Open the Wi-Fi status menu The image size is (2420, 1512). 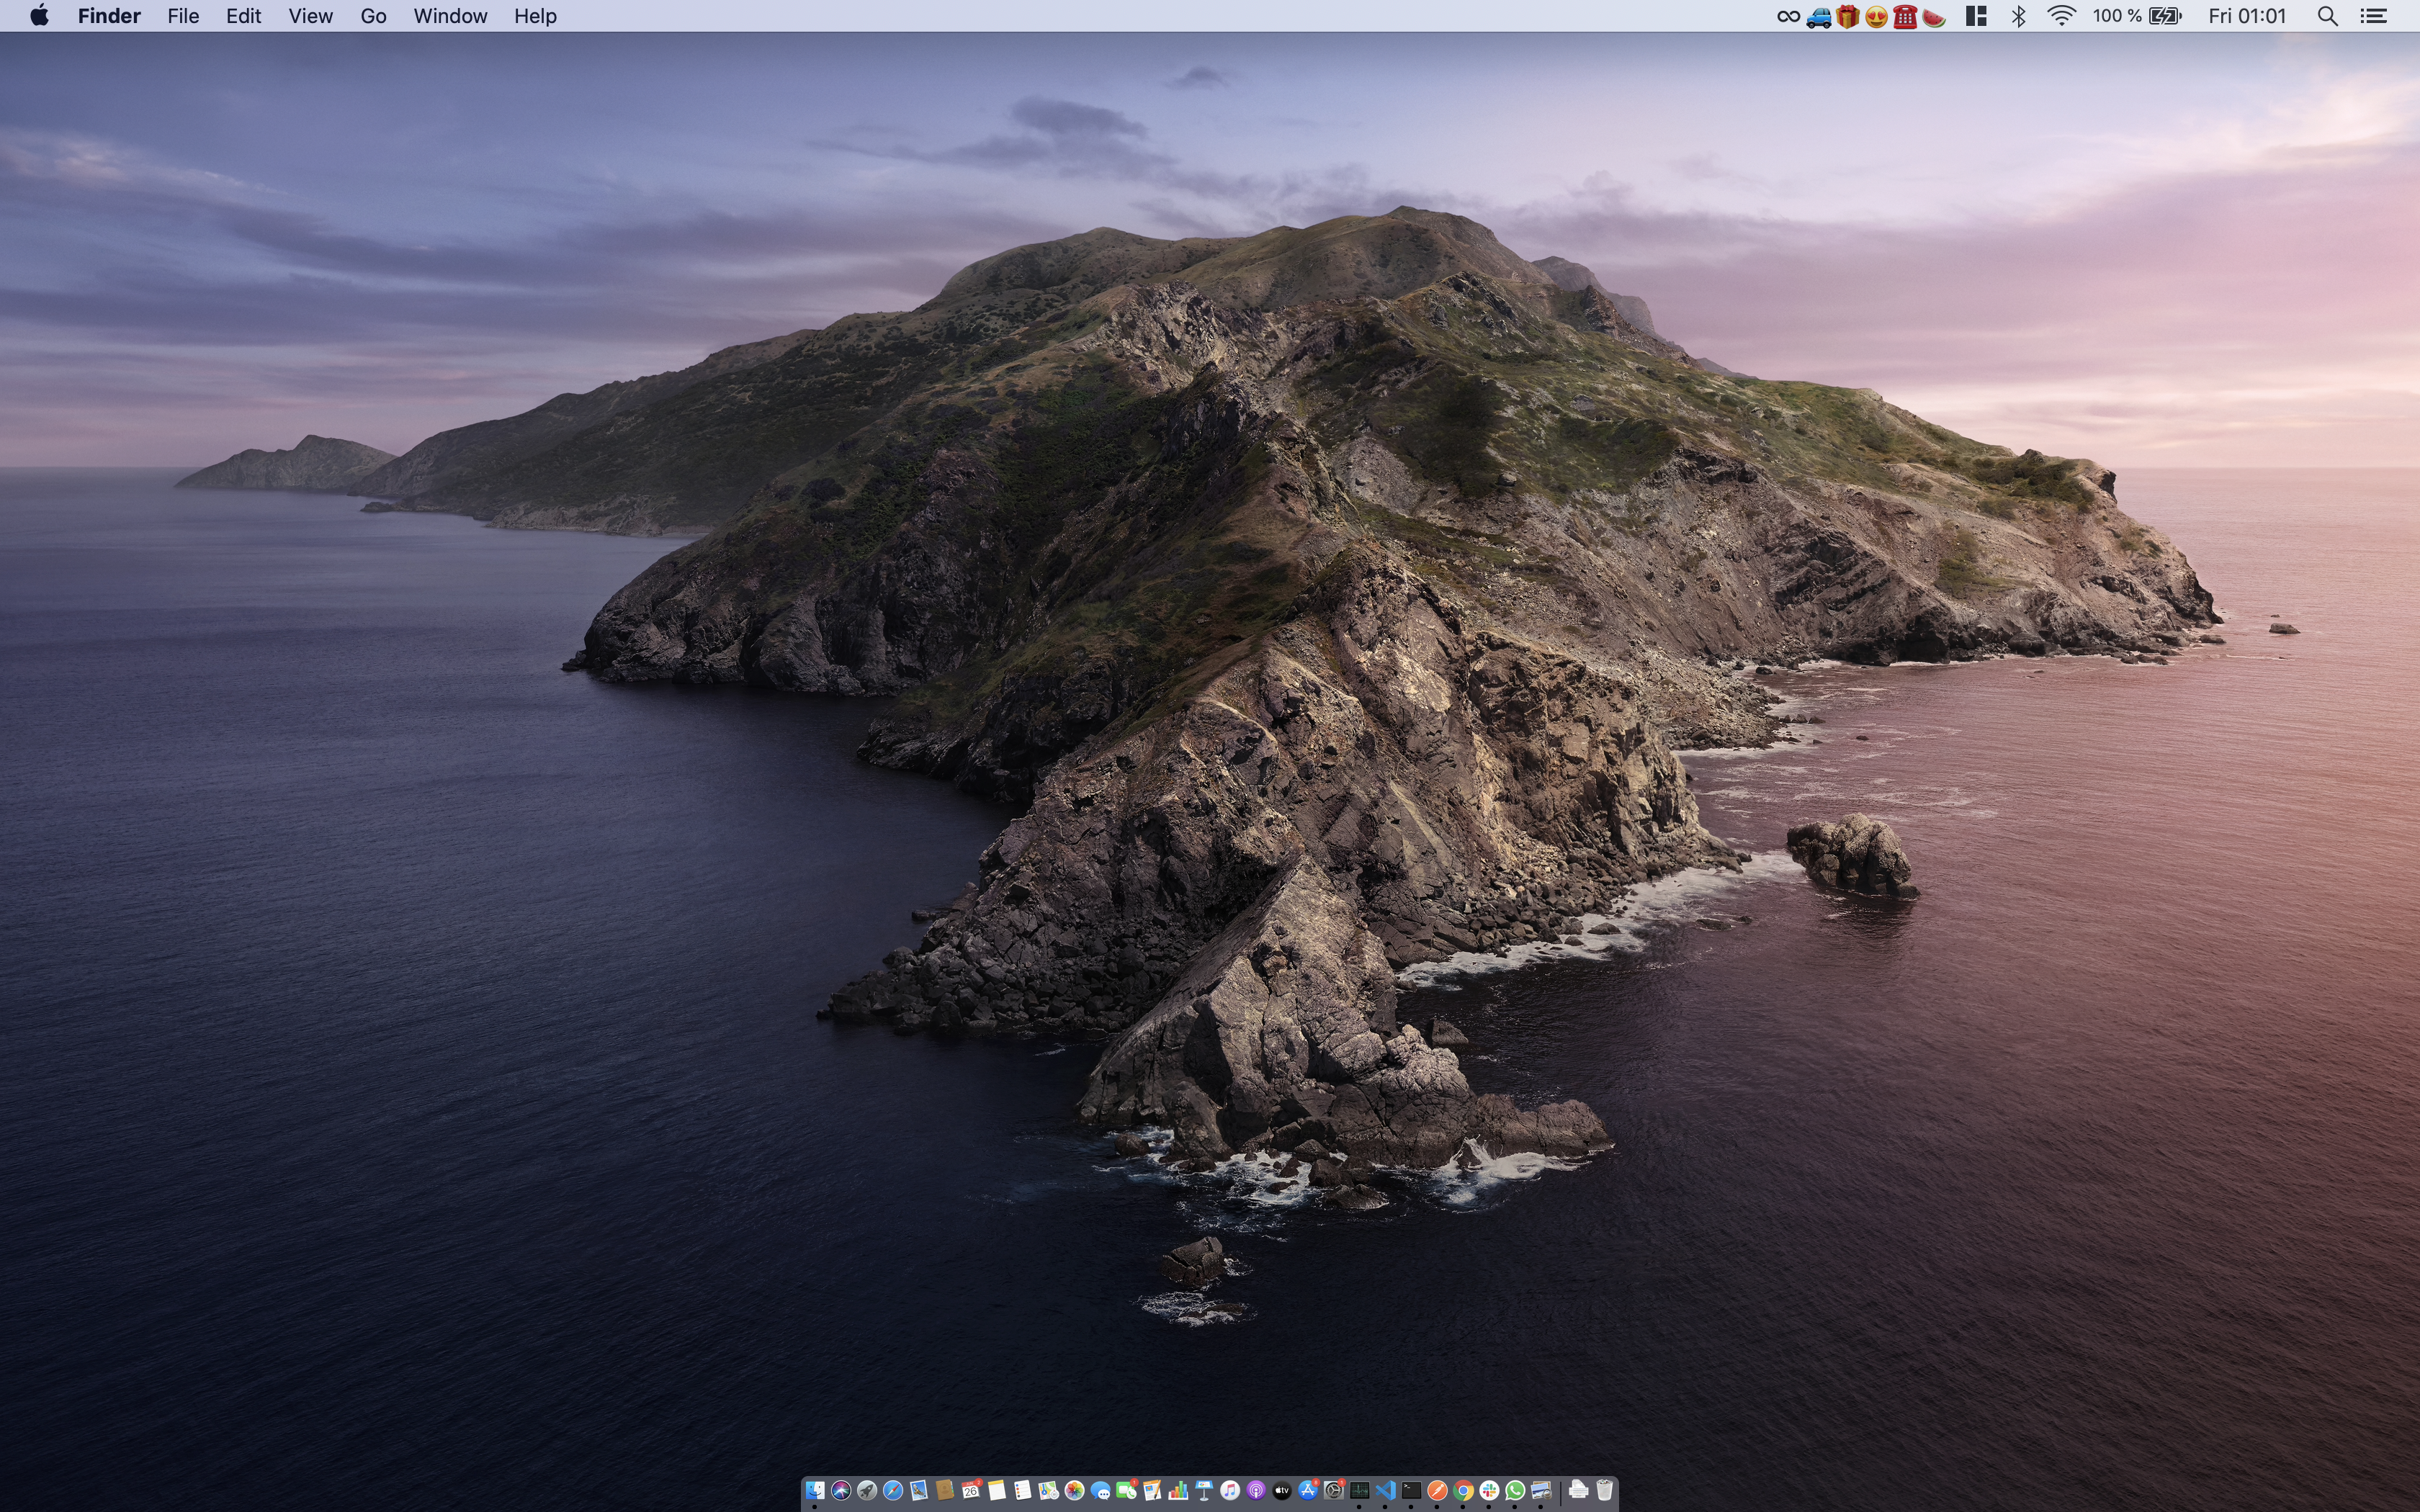(x=2062, y=15)
